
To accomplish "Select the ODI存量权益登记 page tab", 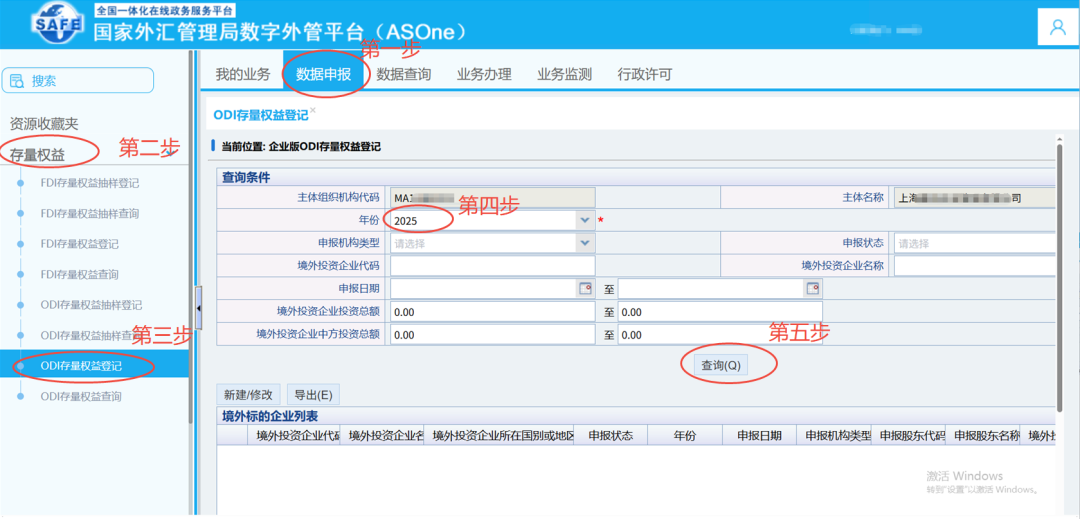I will (x=260, y=116).
